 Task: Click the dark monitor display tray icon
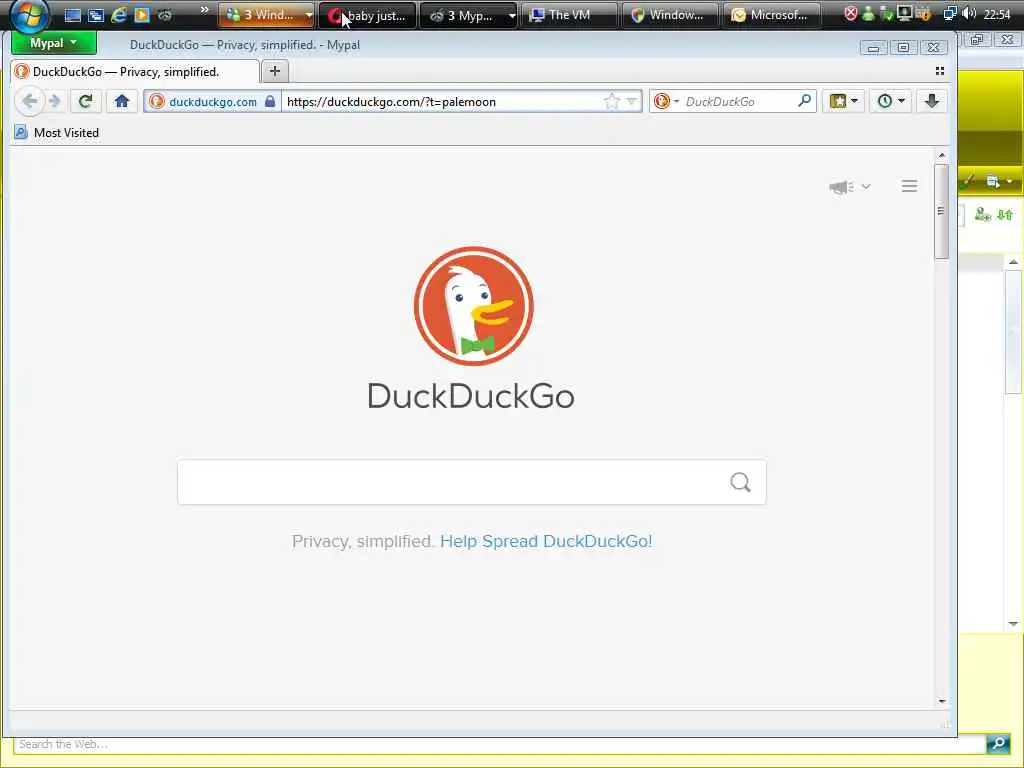coord(904,13)
